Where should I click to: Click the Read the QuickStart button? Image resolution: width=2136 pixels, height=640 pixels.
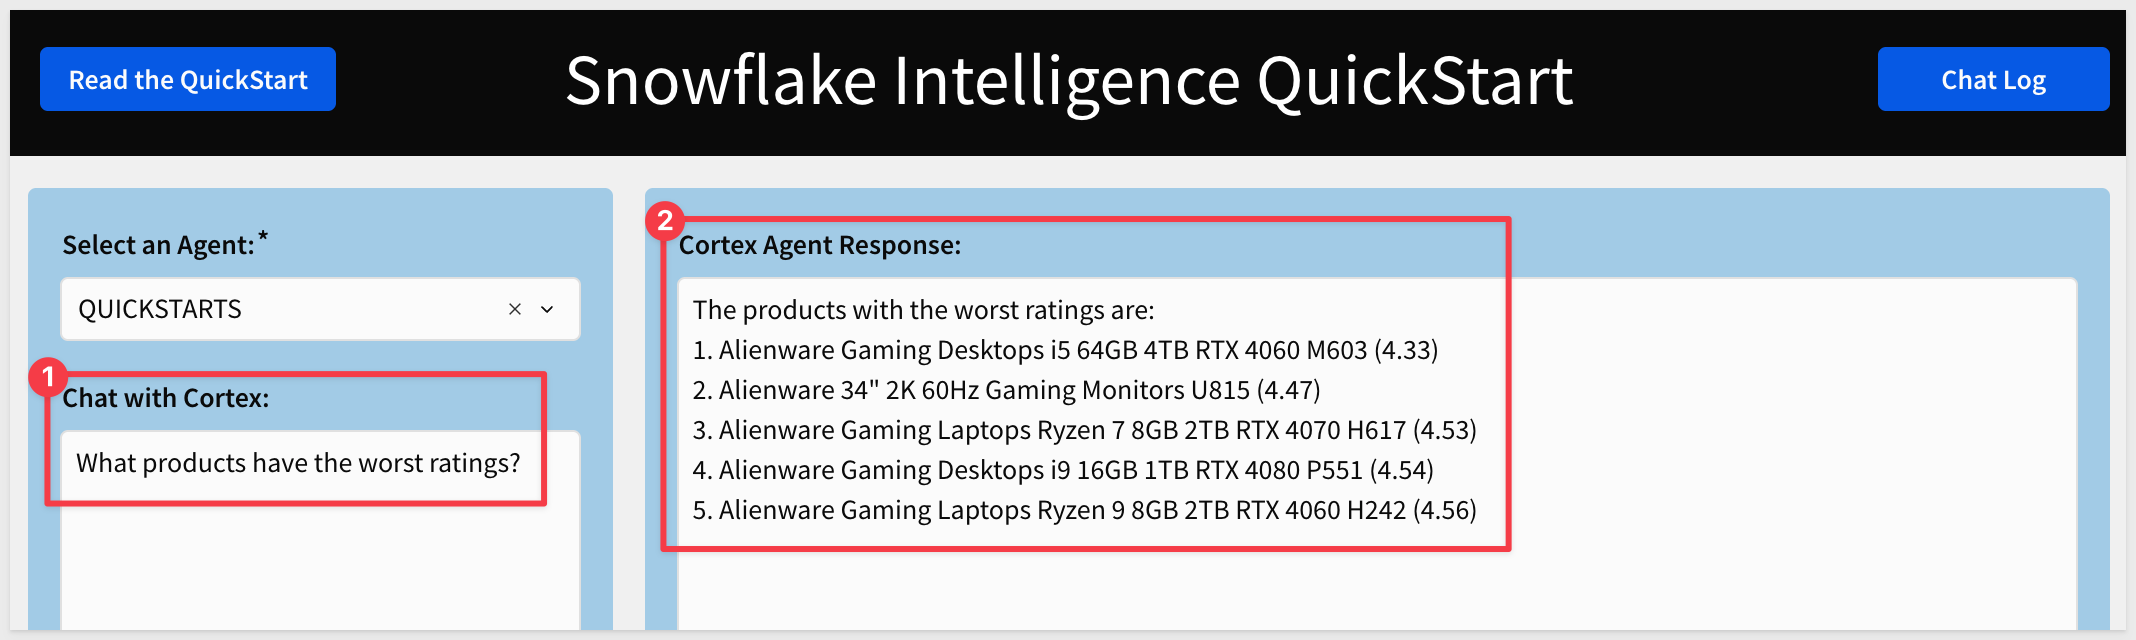coord(188,80)
